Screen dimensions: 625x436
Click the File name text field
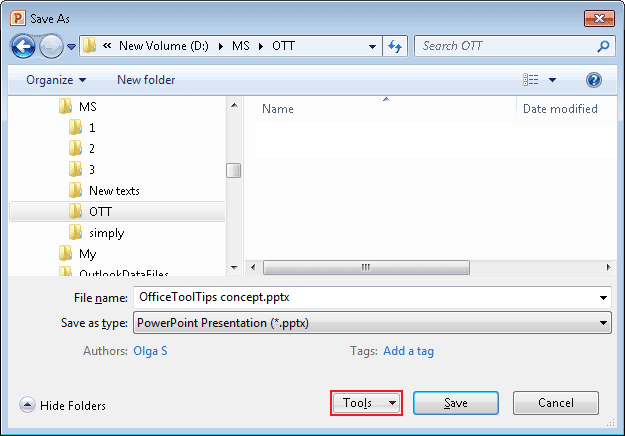365,297
